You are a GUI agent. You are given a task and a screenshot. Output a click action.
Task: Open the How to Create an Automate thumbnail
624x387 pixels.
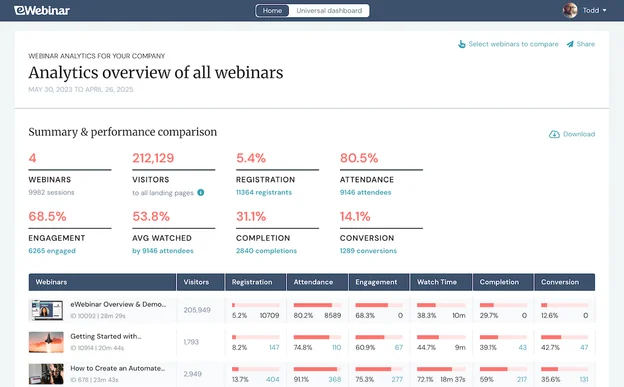[x=46, y=374]
